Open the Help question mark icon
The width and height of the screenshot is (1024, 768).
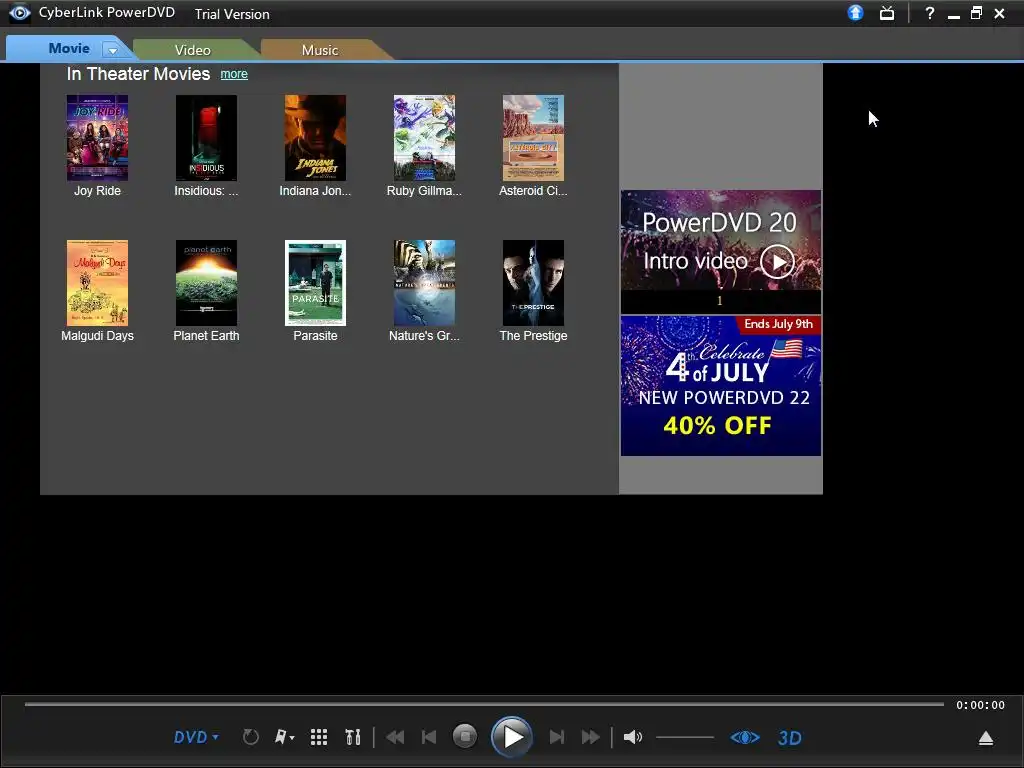pos(929,13)
